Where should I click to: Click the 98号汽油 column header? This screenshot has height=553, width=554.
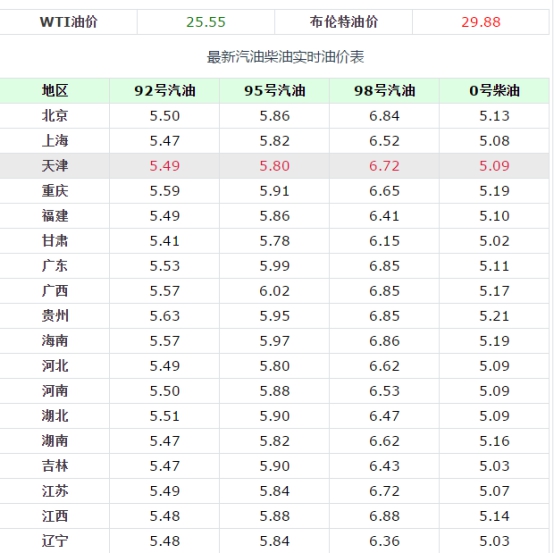coord(384,91)
